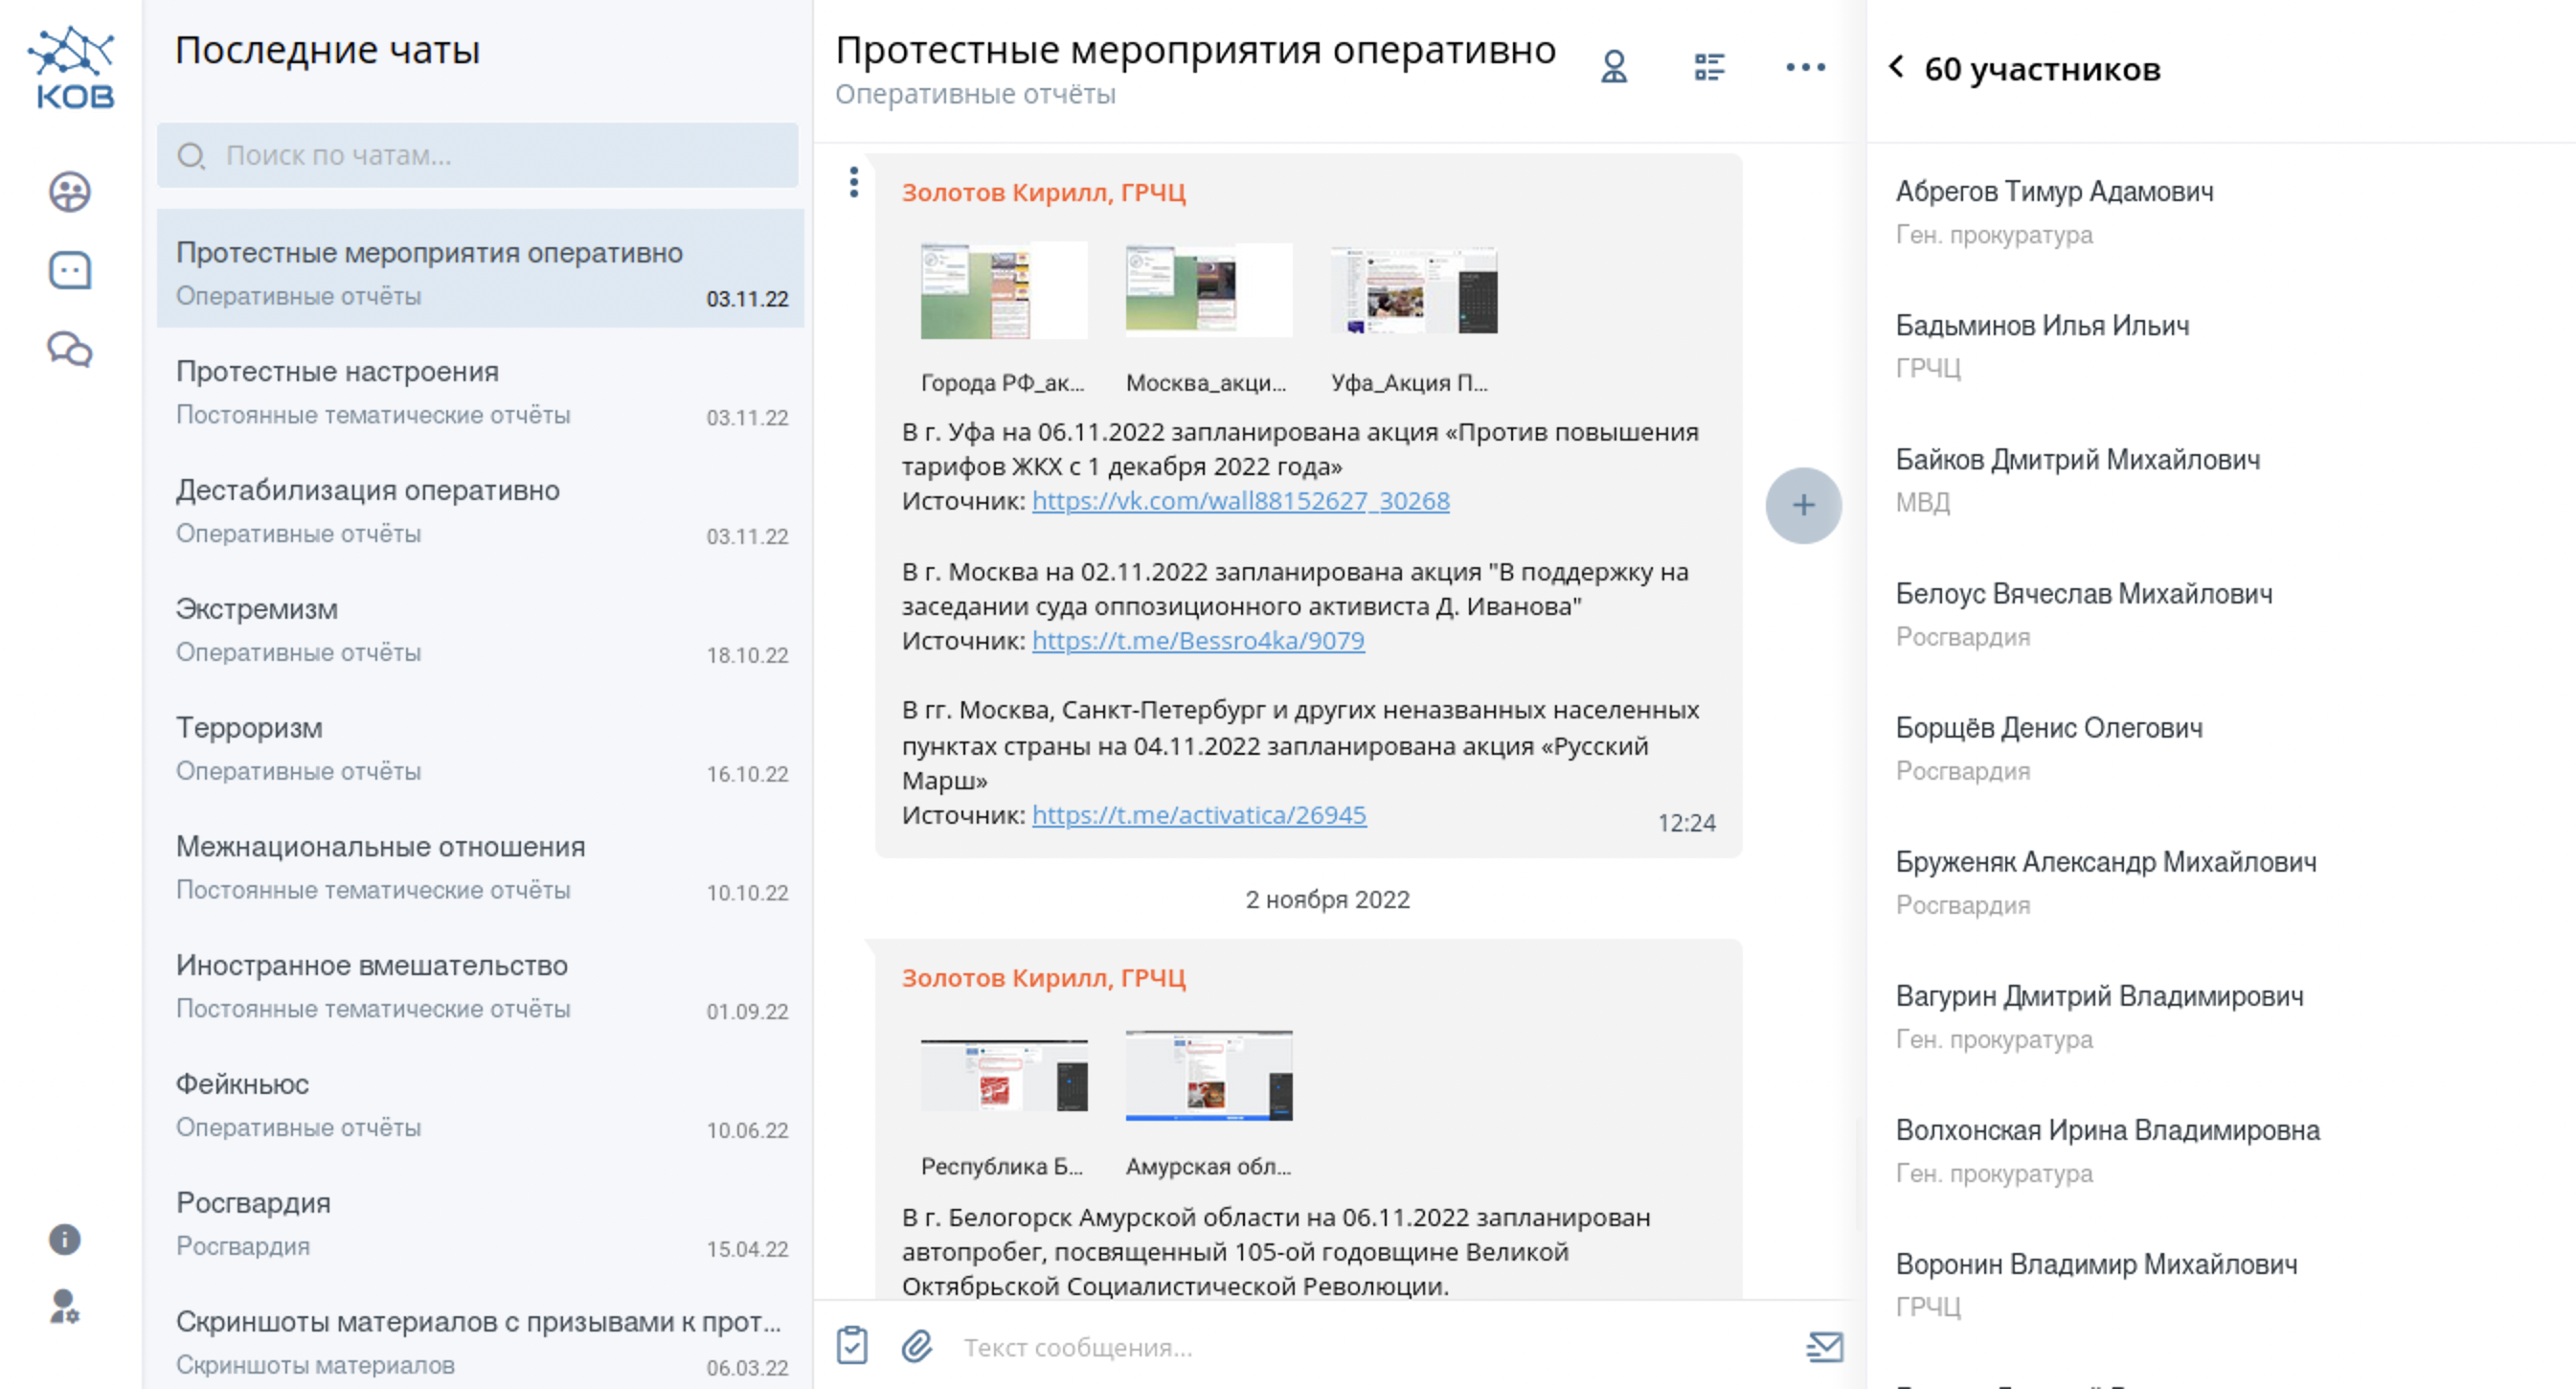Click the paperclip attach file icon
The image size is (2576, 1389).
[917, 1346]
